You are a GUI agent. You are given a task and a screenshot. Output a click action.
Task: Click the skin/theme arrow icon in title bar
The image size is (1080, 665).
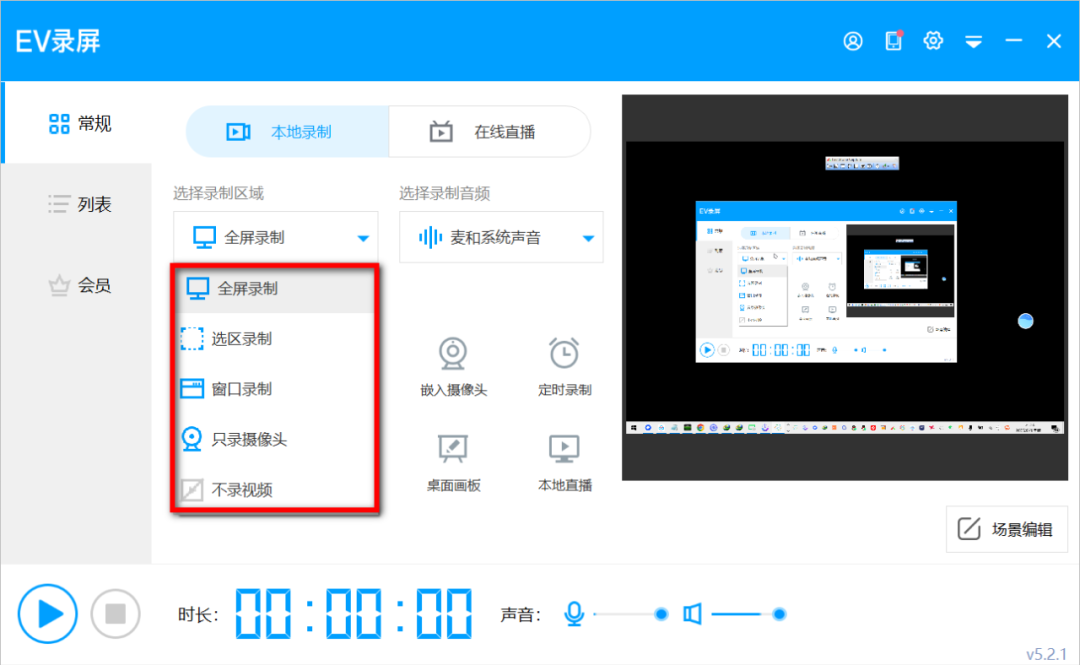[974, 41]
